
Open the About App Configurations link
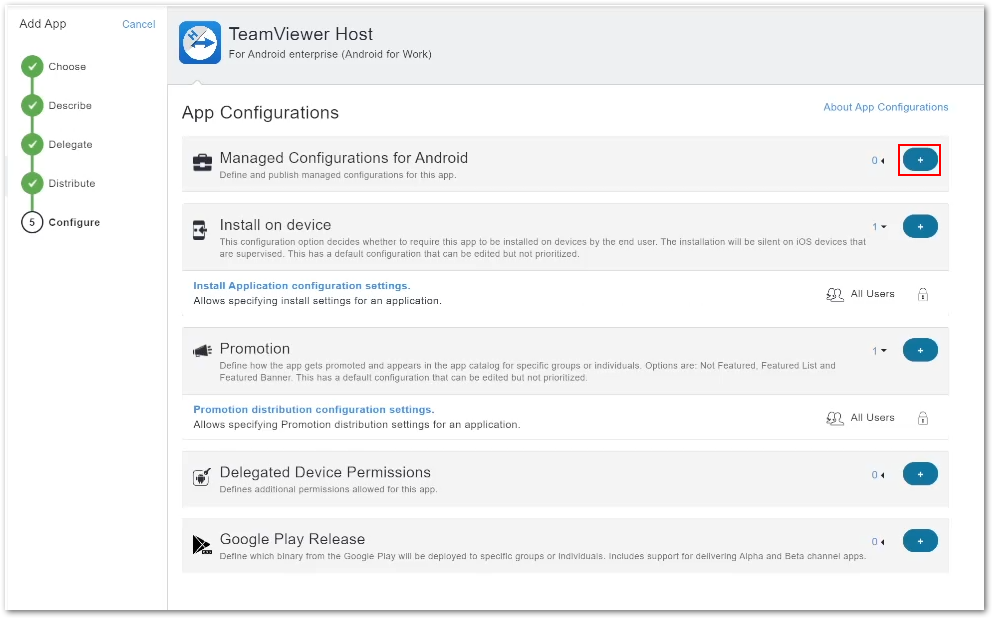(885, 107)
